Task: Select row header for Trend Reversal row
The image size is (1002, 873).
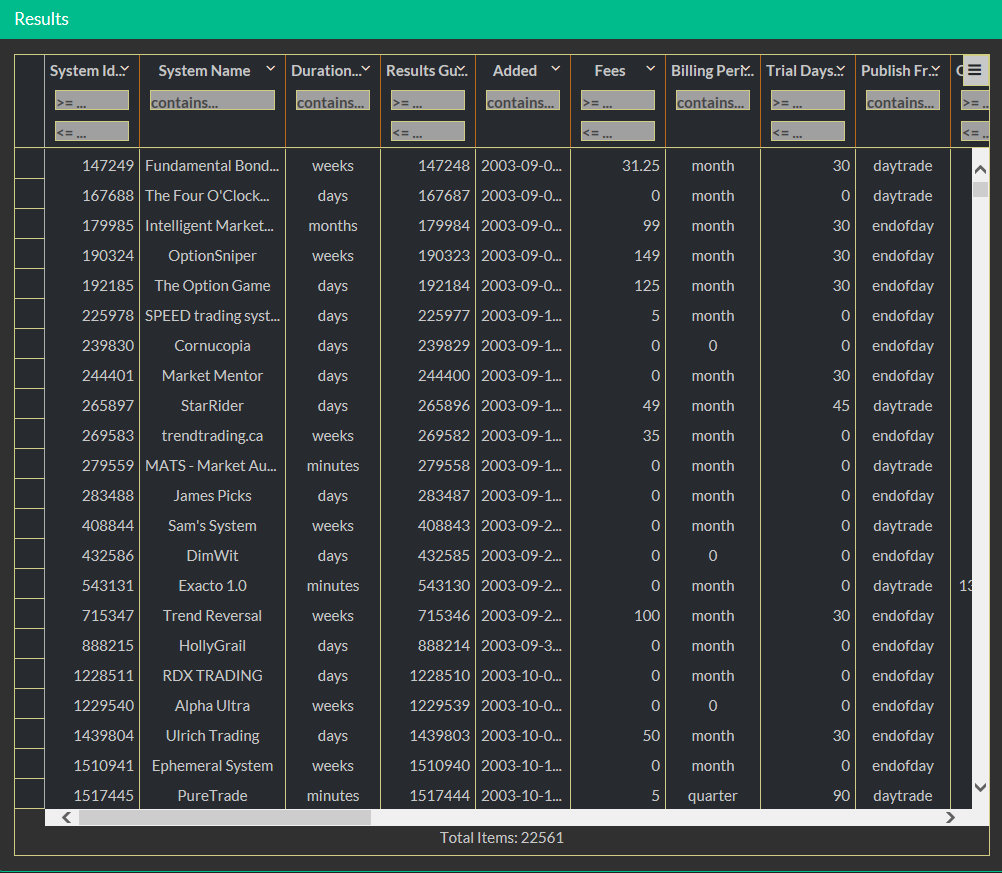Action: [29, 614]
